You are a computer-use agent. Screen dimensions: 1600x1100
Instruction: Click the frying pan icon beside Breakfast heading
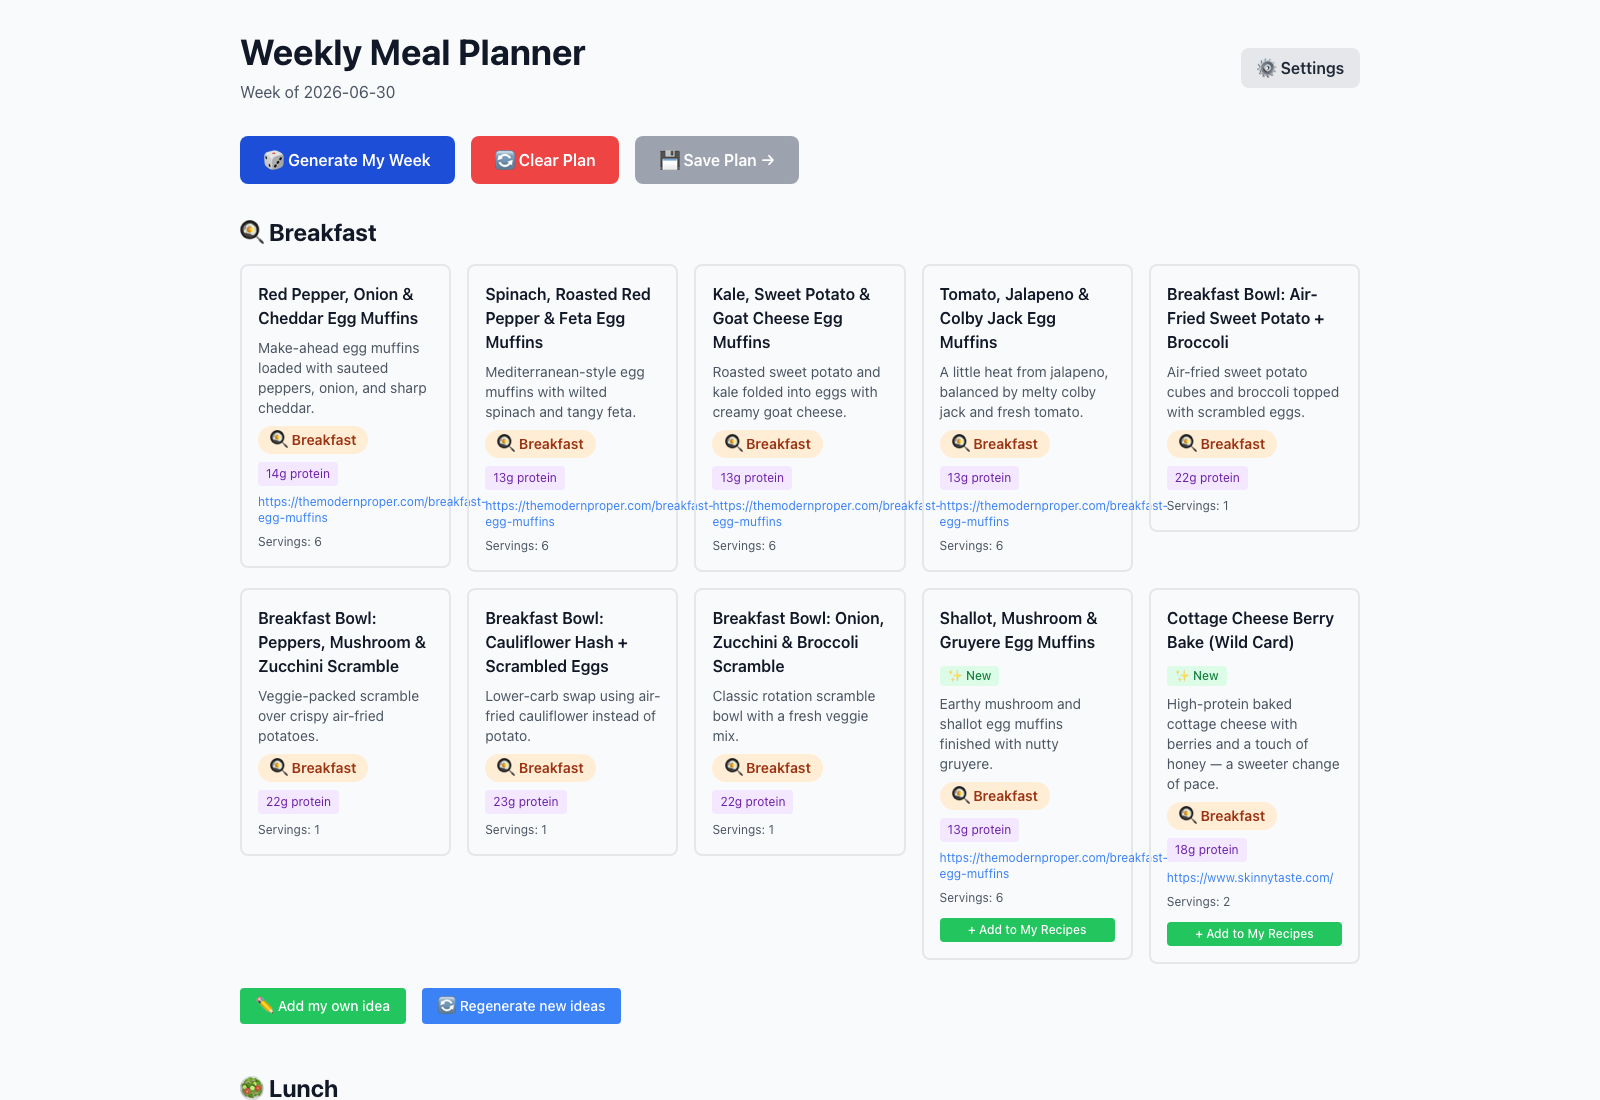[x=252, y=232]
